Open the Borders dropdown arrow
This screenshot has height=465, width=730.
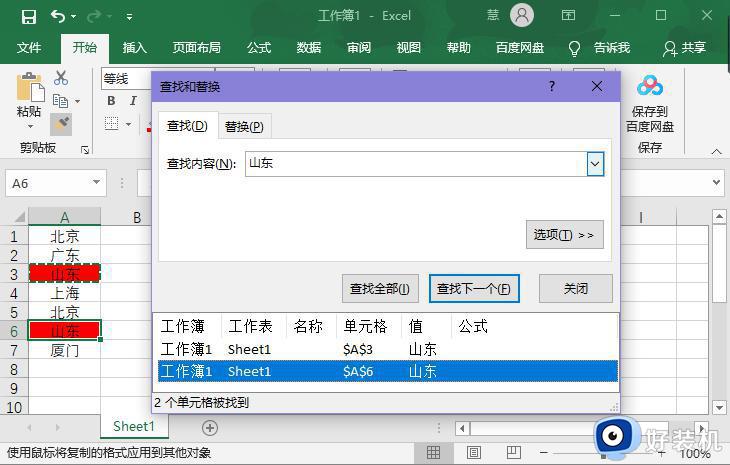(128, 124)
